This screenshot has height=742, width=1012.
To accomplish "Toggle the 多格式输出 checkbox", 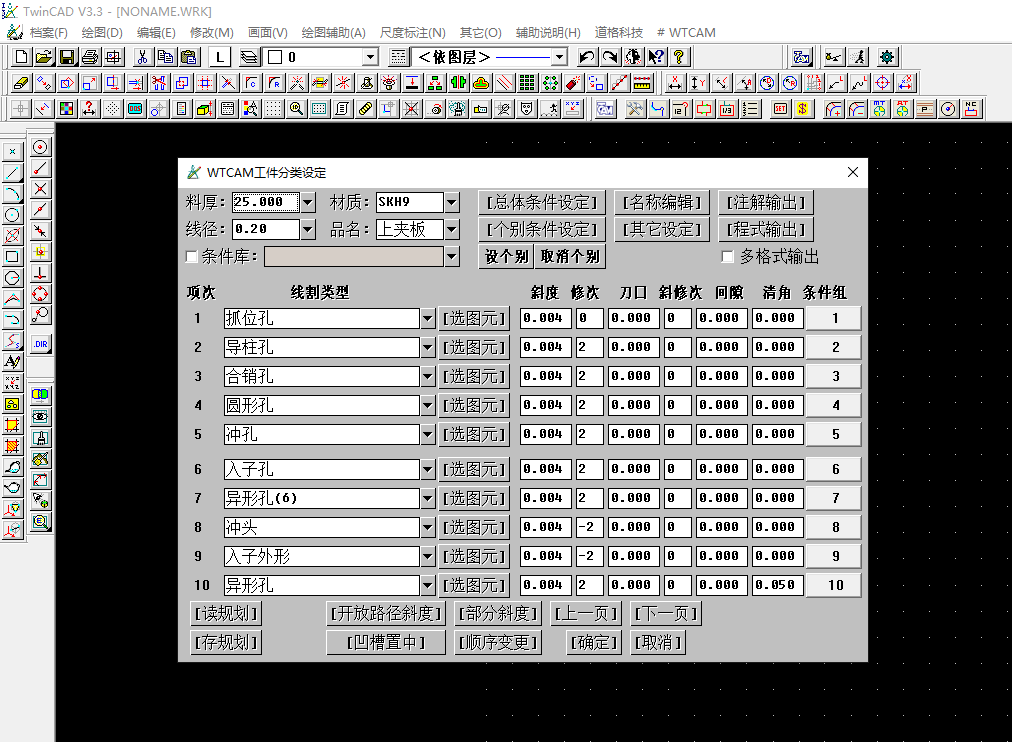I will click(x=728, y=256).
